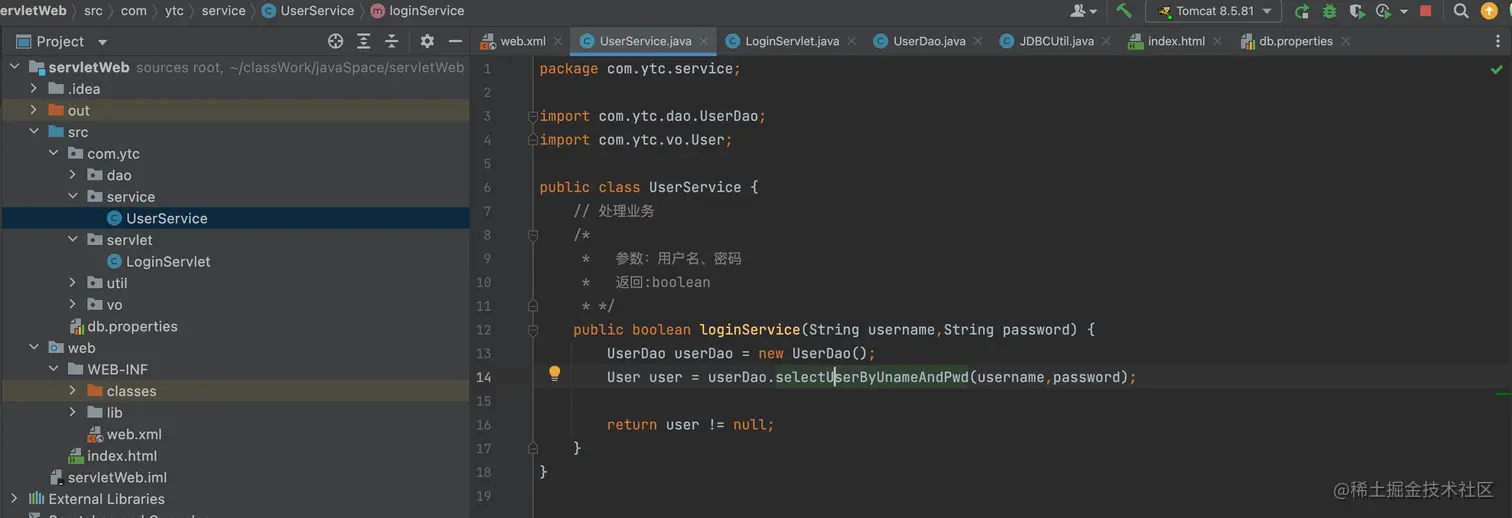Select LoginServlet in project tree
The width and height of the screenshot is (1512, 518).
point(235,261)
